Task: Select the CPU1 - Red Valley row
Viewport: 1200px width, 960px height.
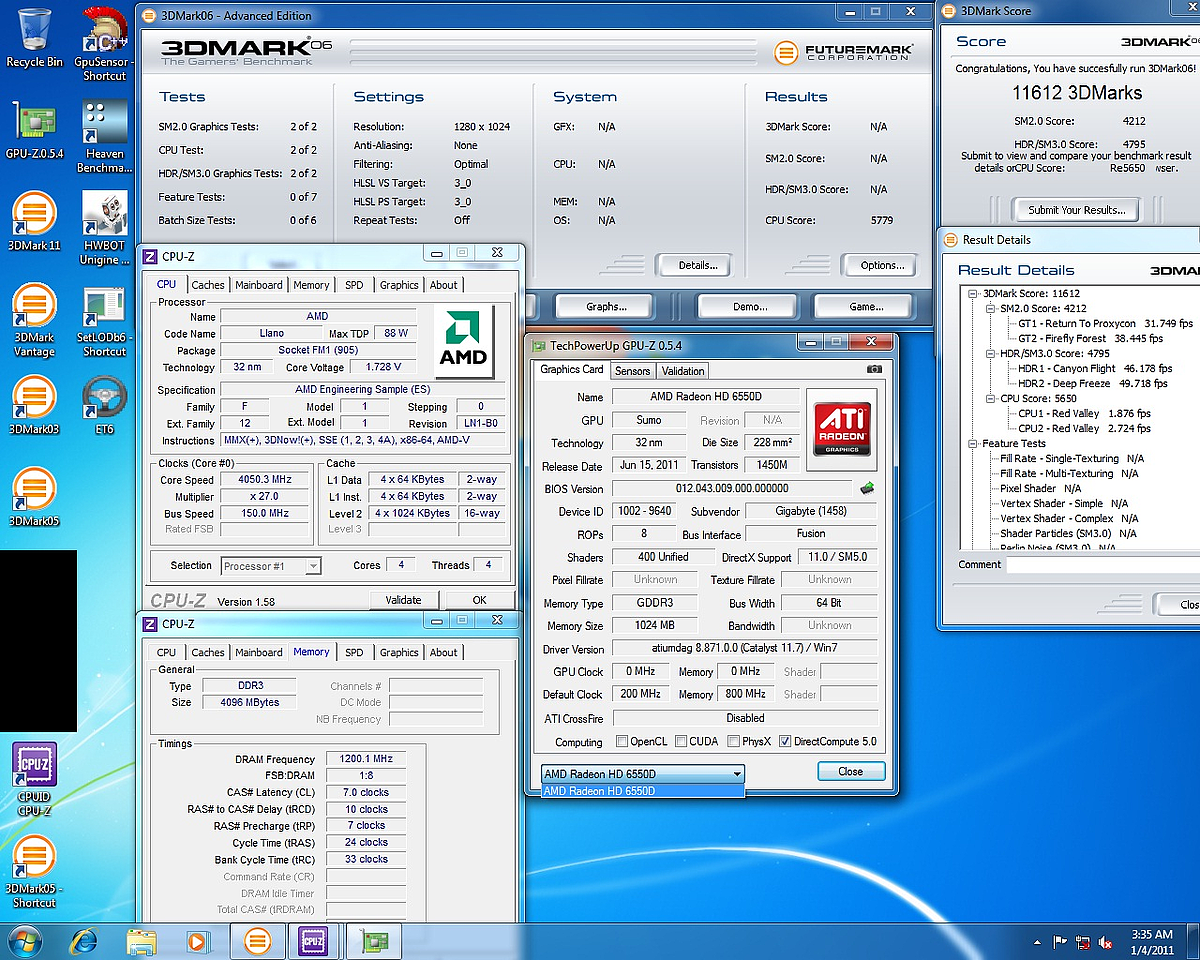Action: (x=1084, y=414)
